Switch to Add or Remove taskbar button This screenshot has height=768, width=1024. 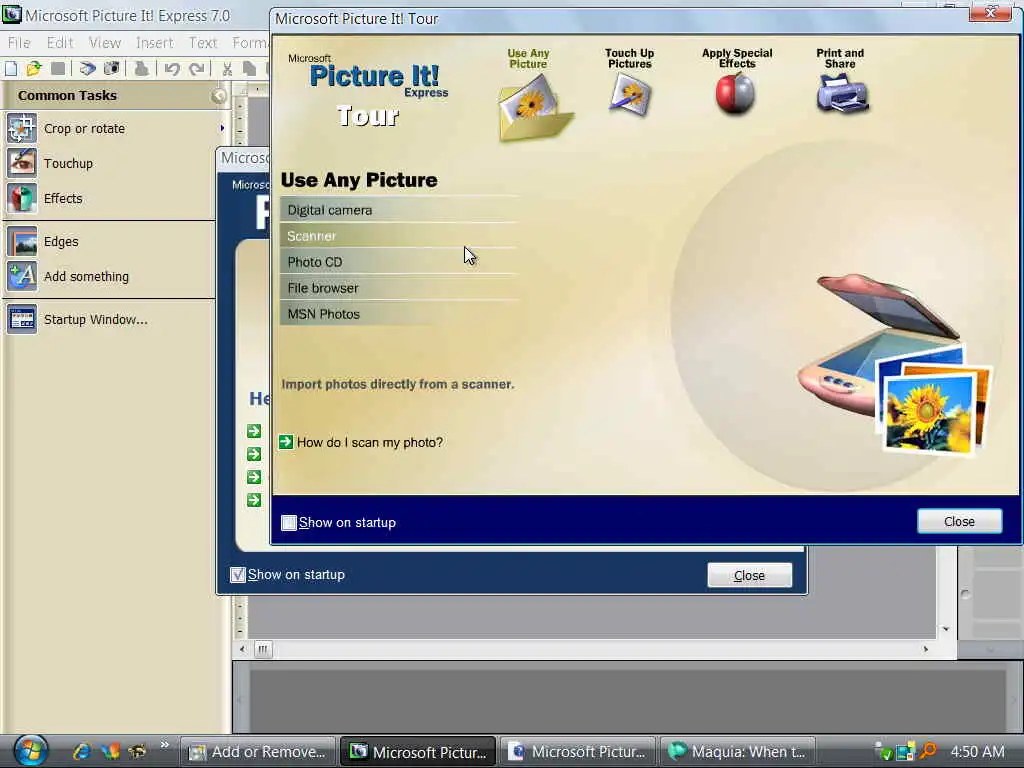258,752
